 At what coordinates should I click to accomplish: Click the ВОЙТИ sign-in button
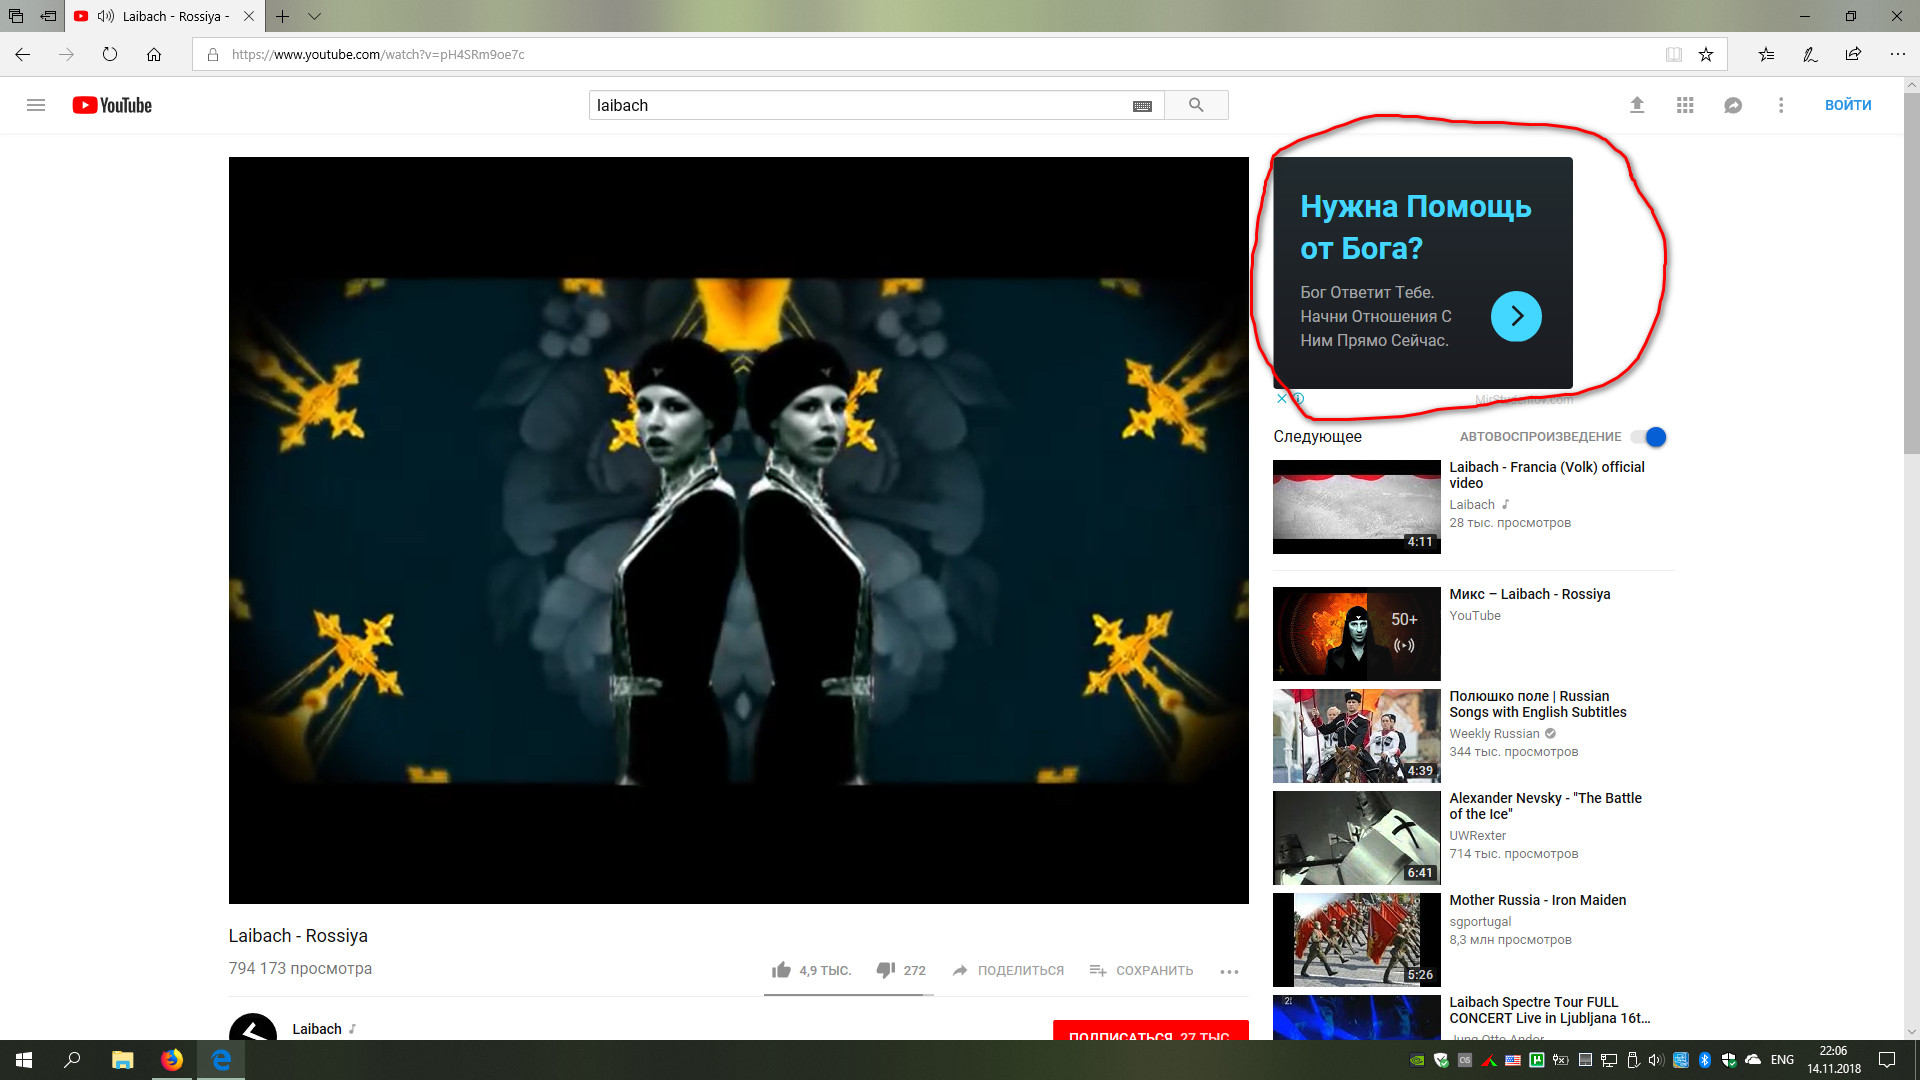pos(1848,105)
